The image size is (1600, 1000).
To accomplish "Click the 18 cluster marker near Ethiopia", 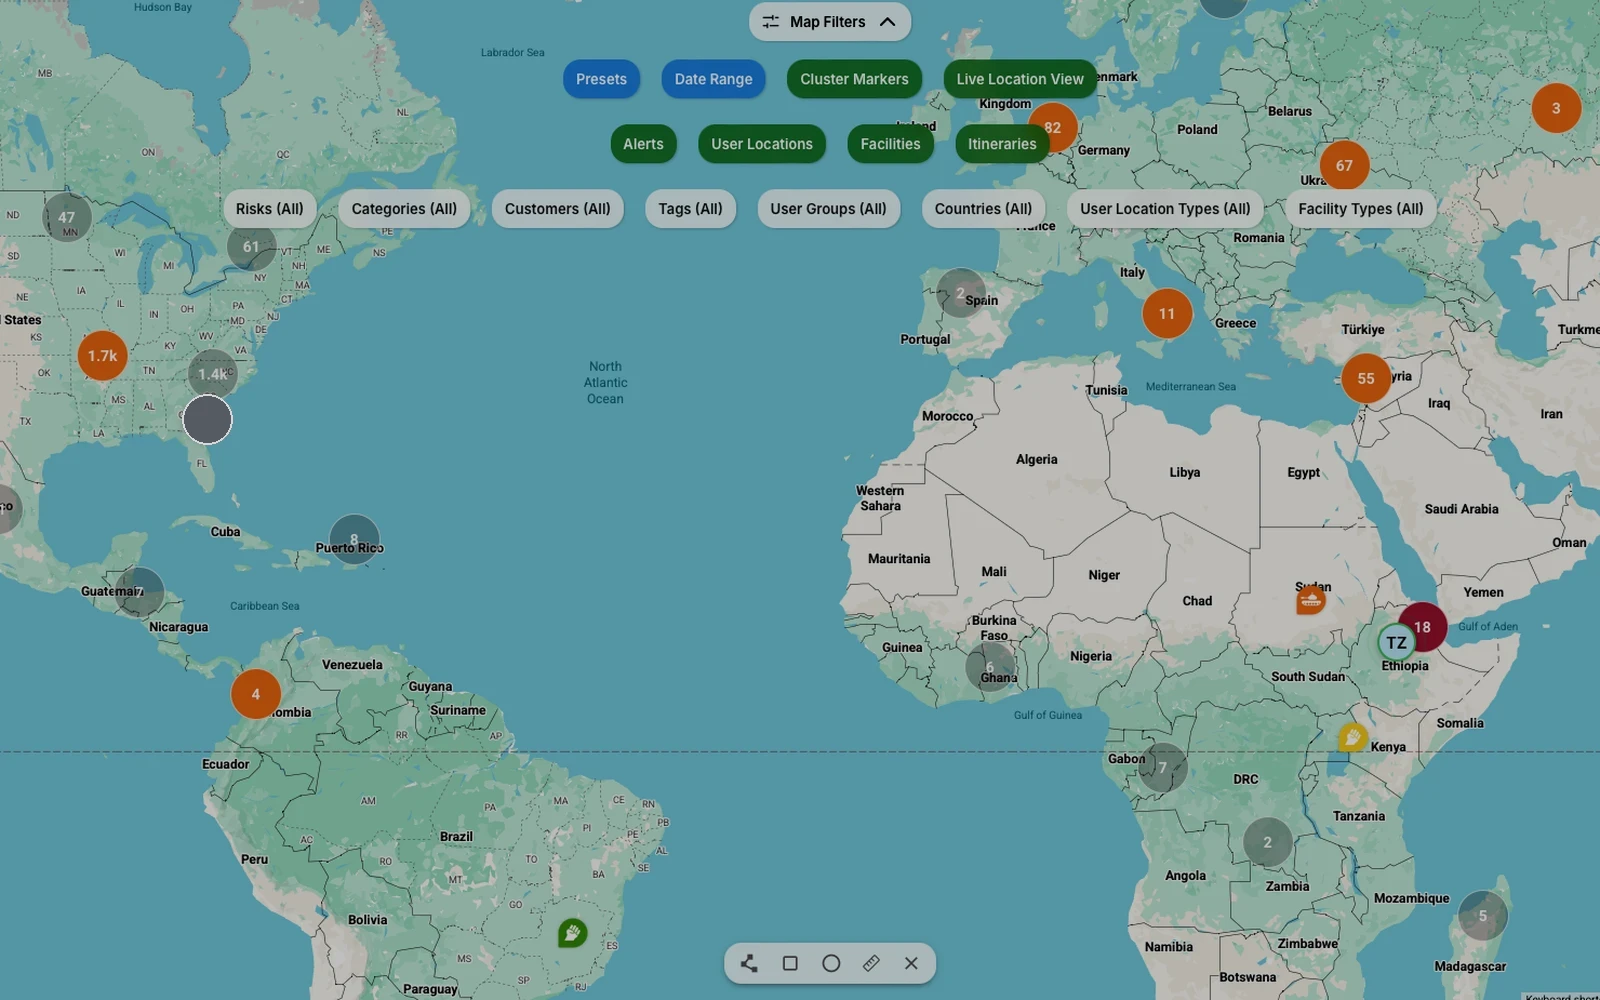I will (1423, 627).
